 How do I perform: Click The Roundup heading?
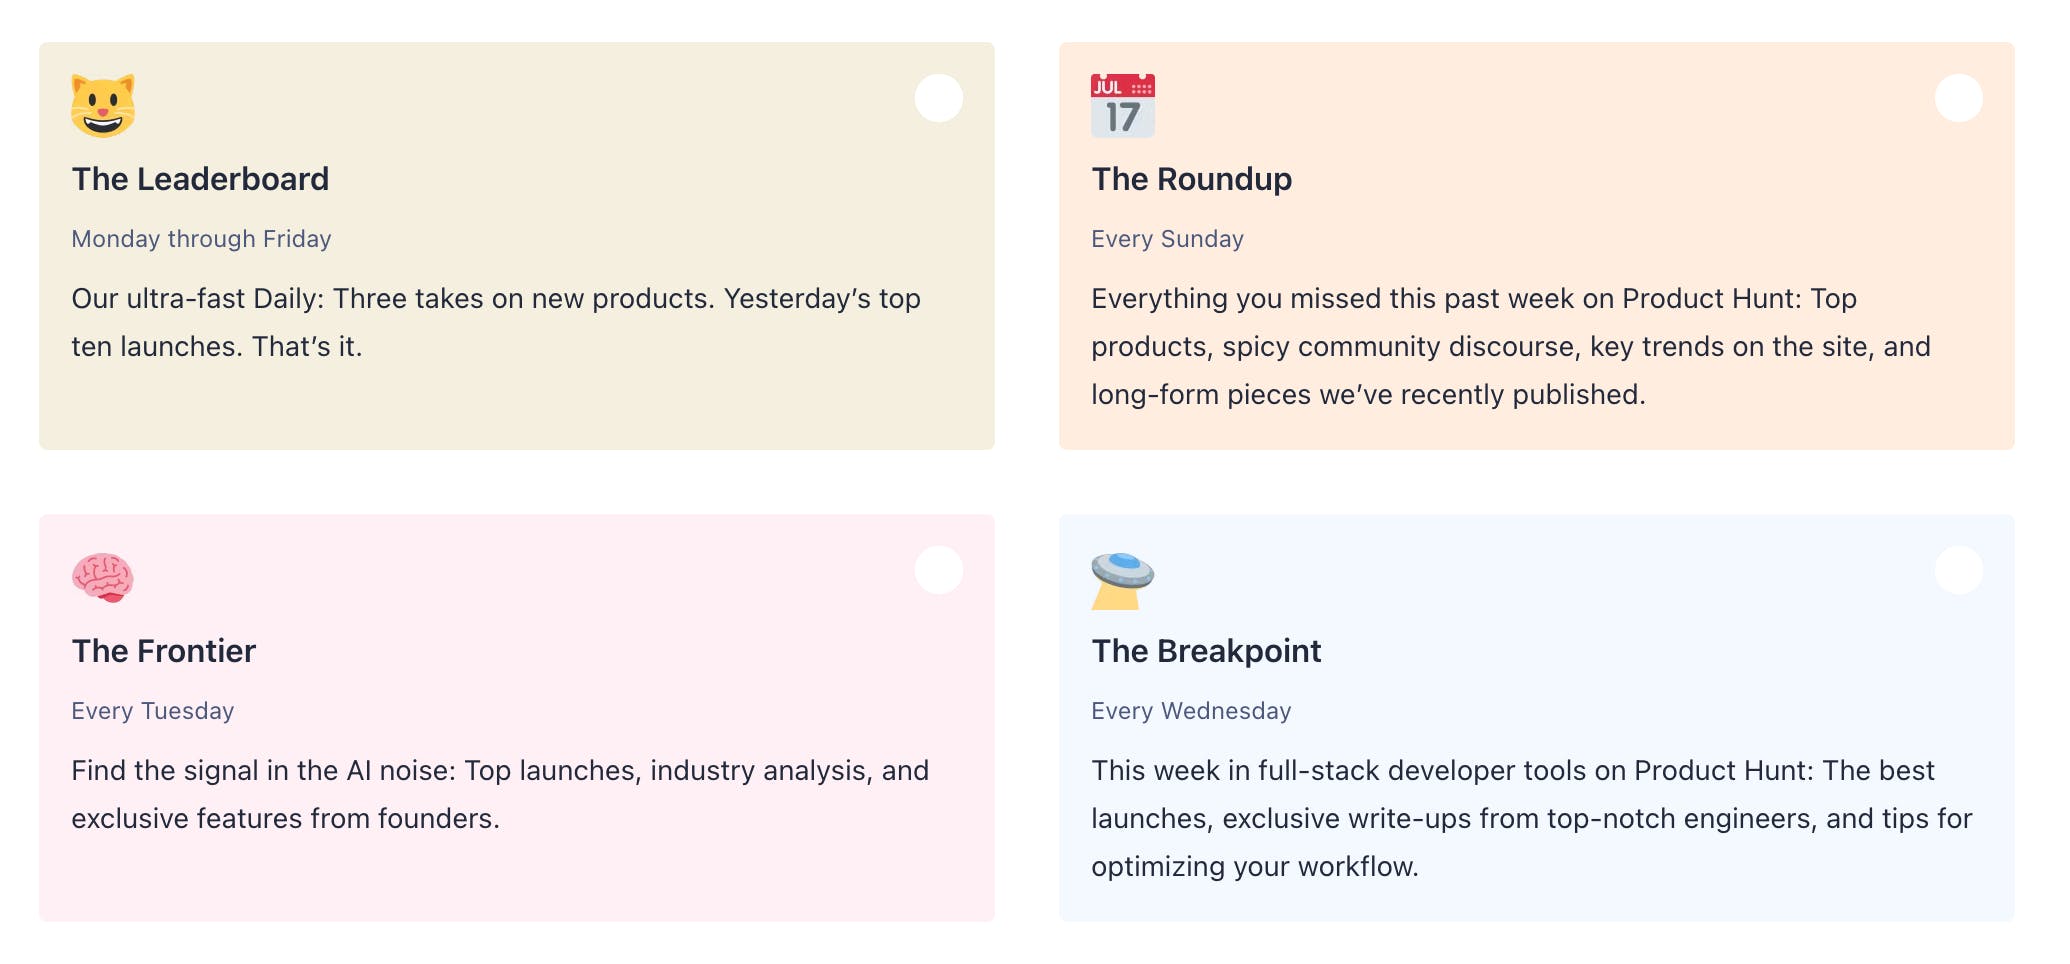point(1191,179)
